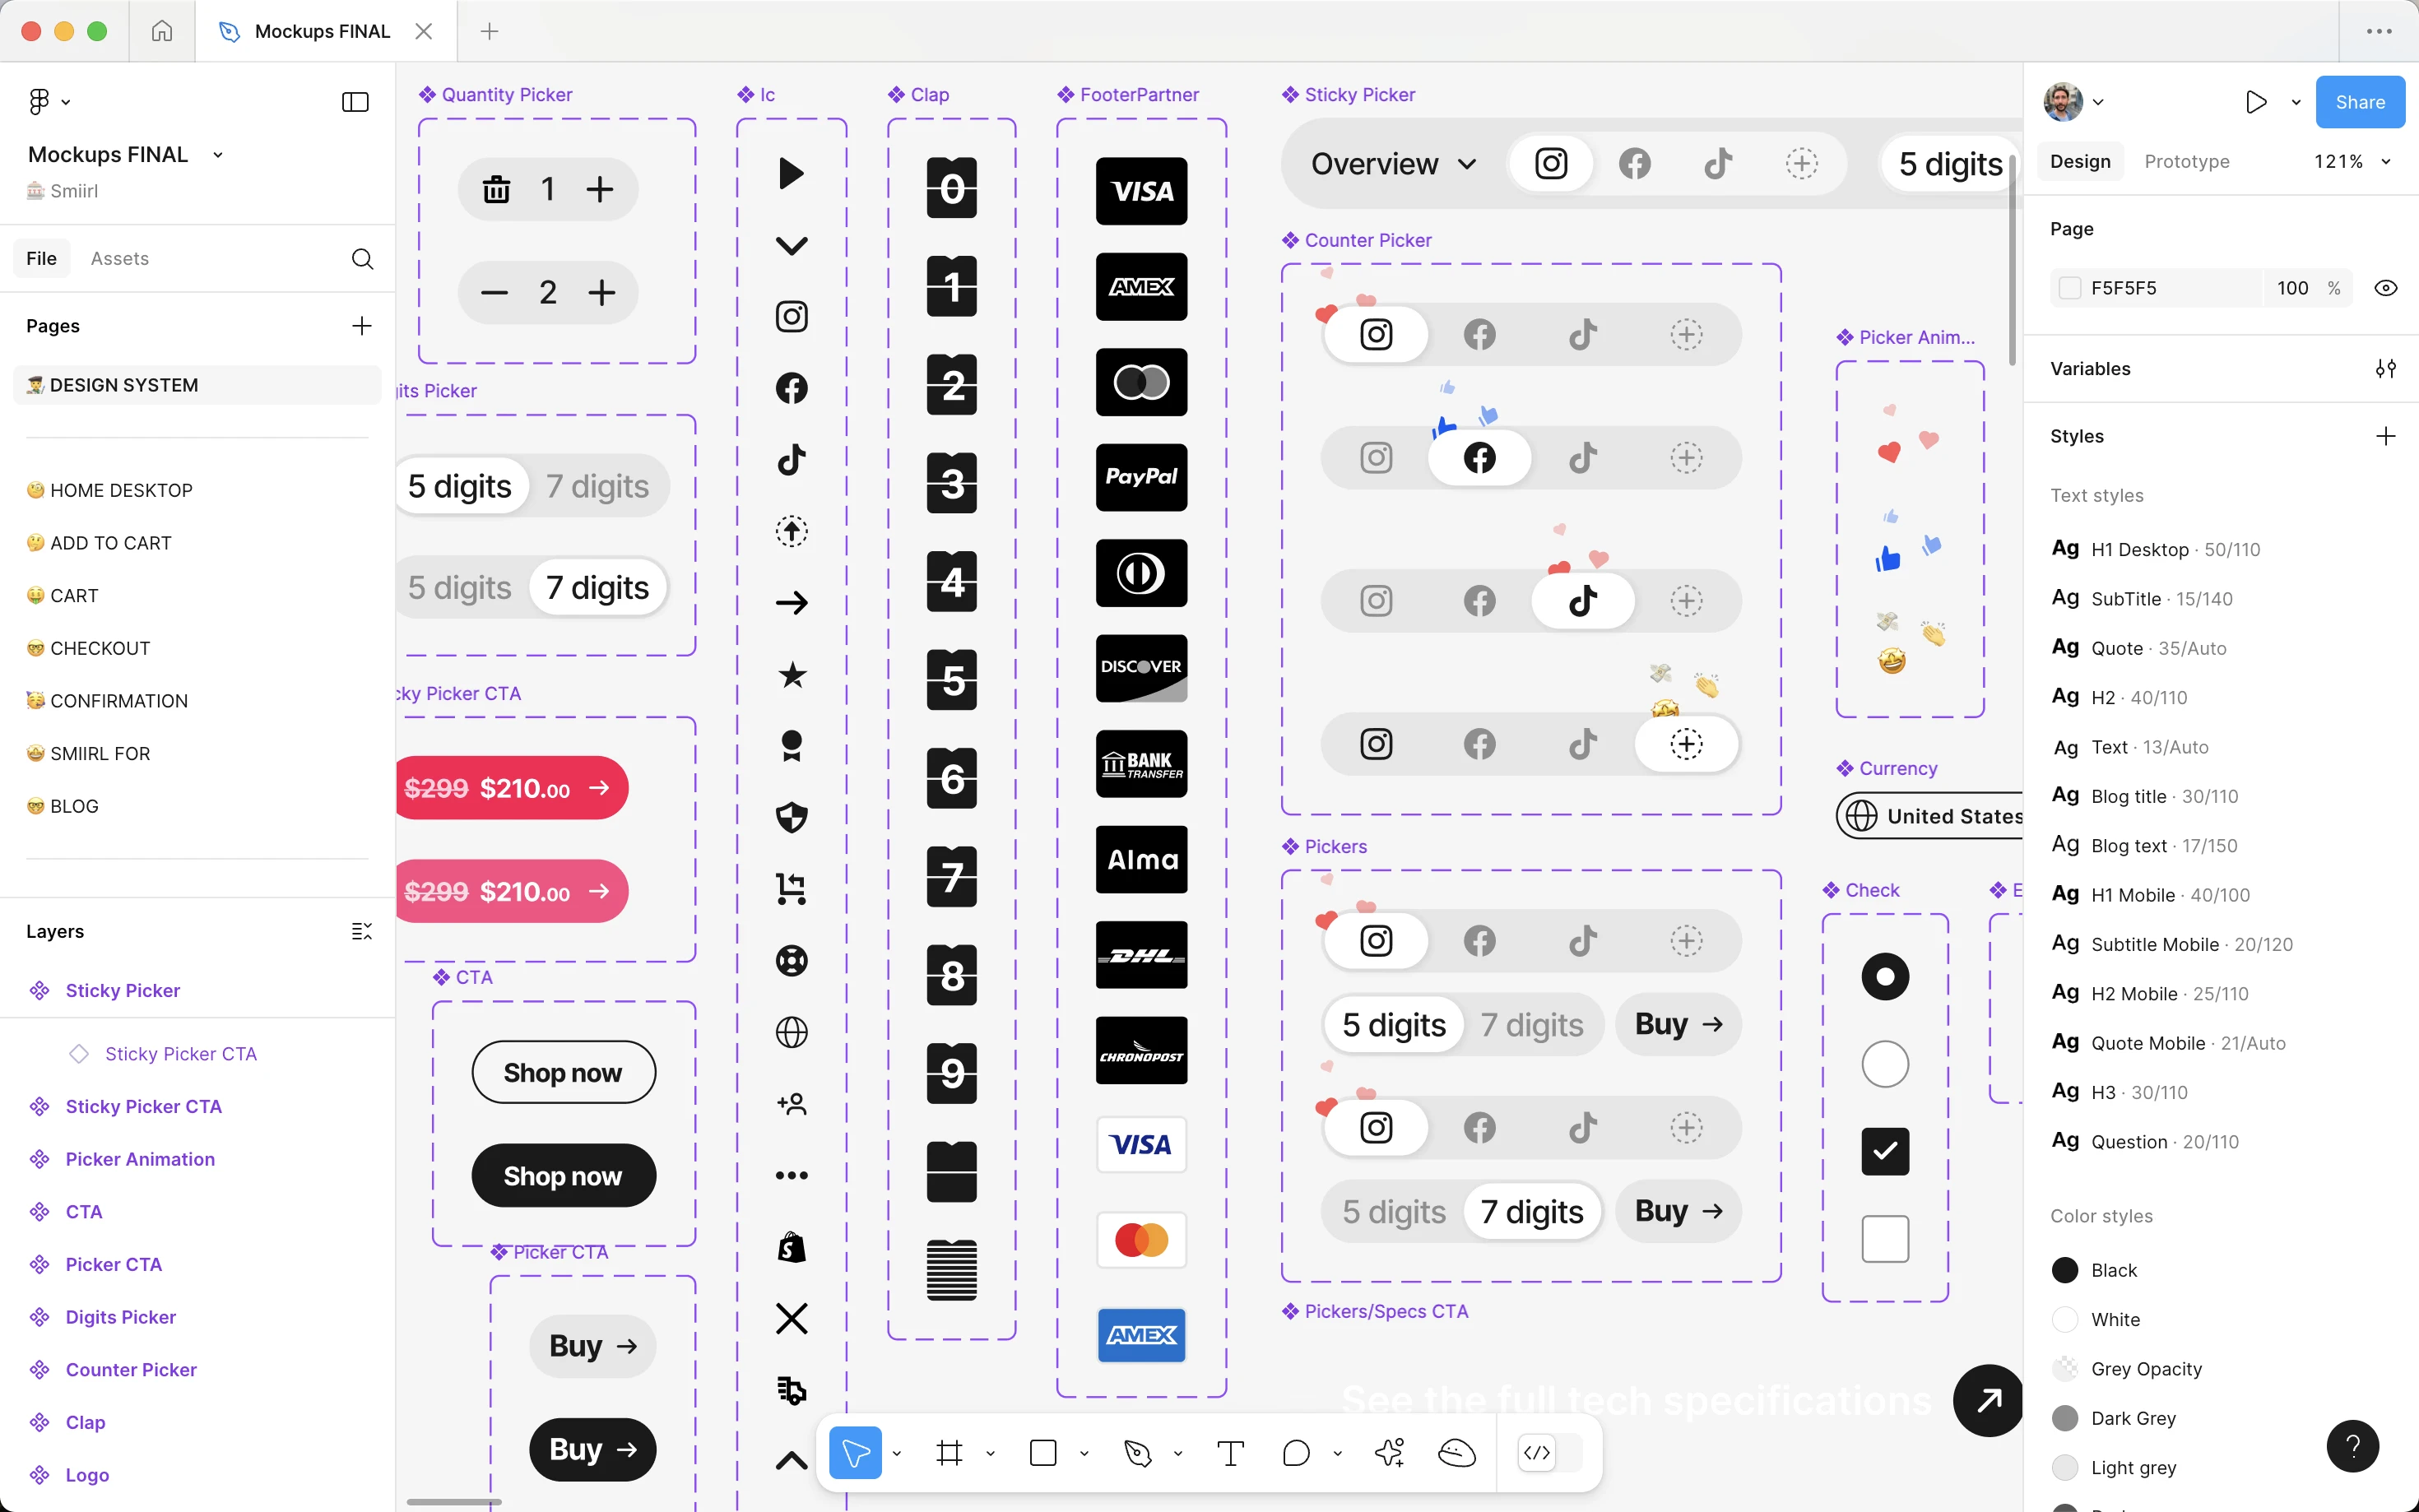Add a new style with plus
2419x1512 pixels.
(x=2385, y=436)
